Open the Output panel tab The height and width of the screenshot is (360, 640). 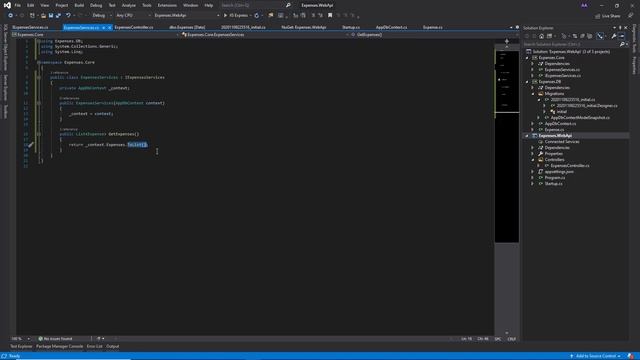(x=113, y=347)
